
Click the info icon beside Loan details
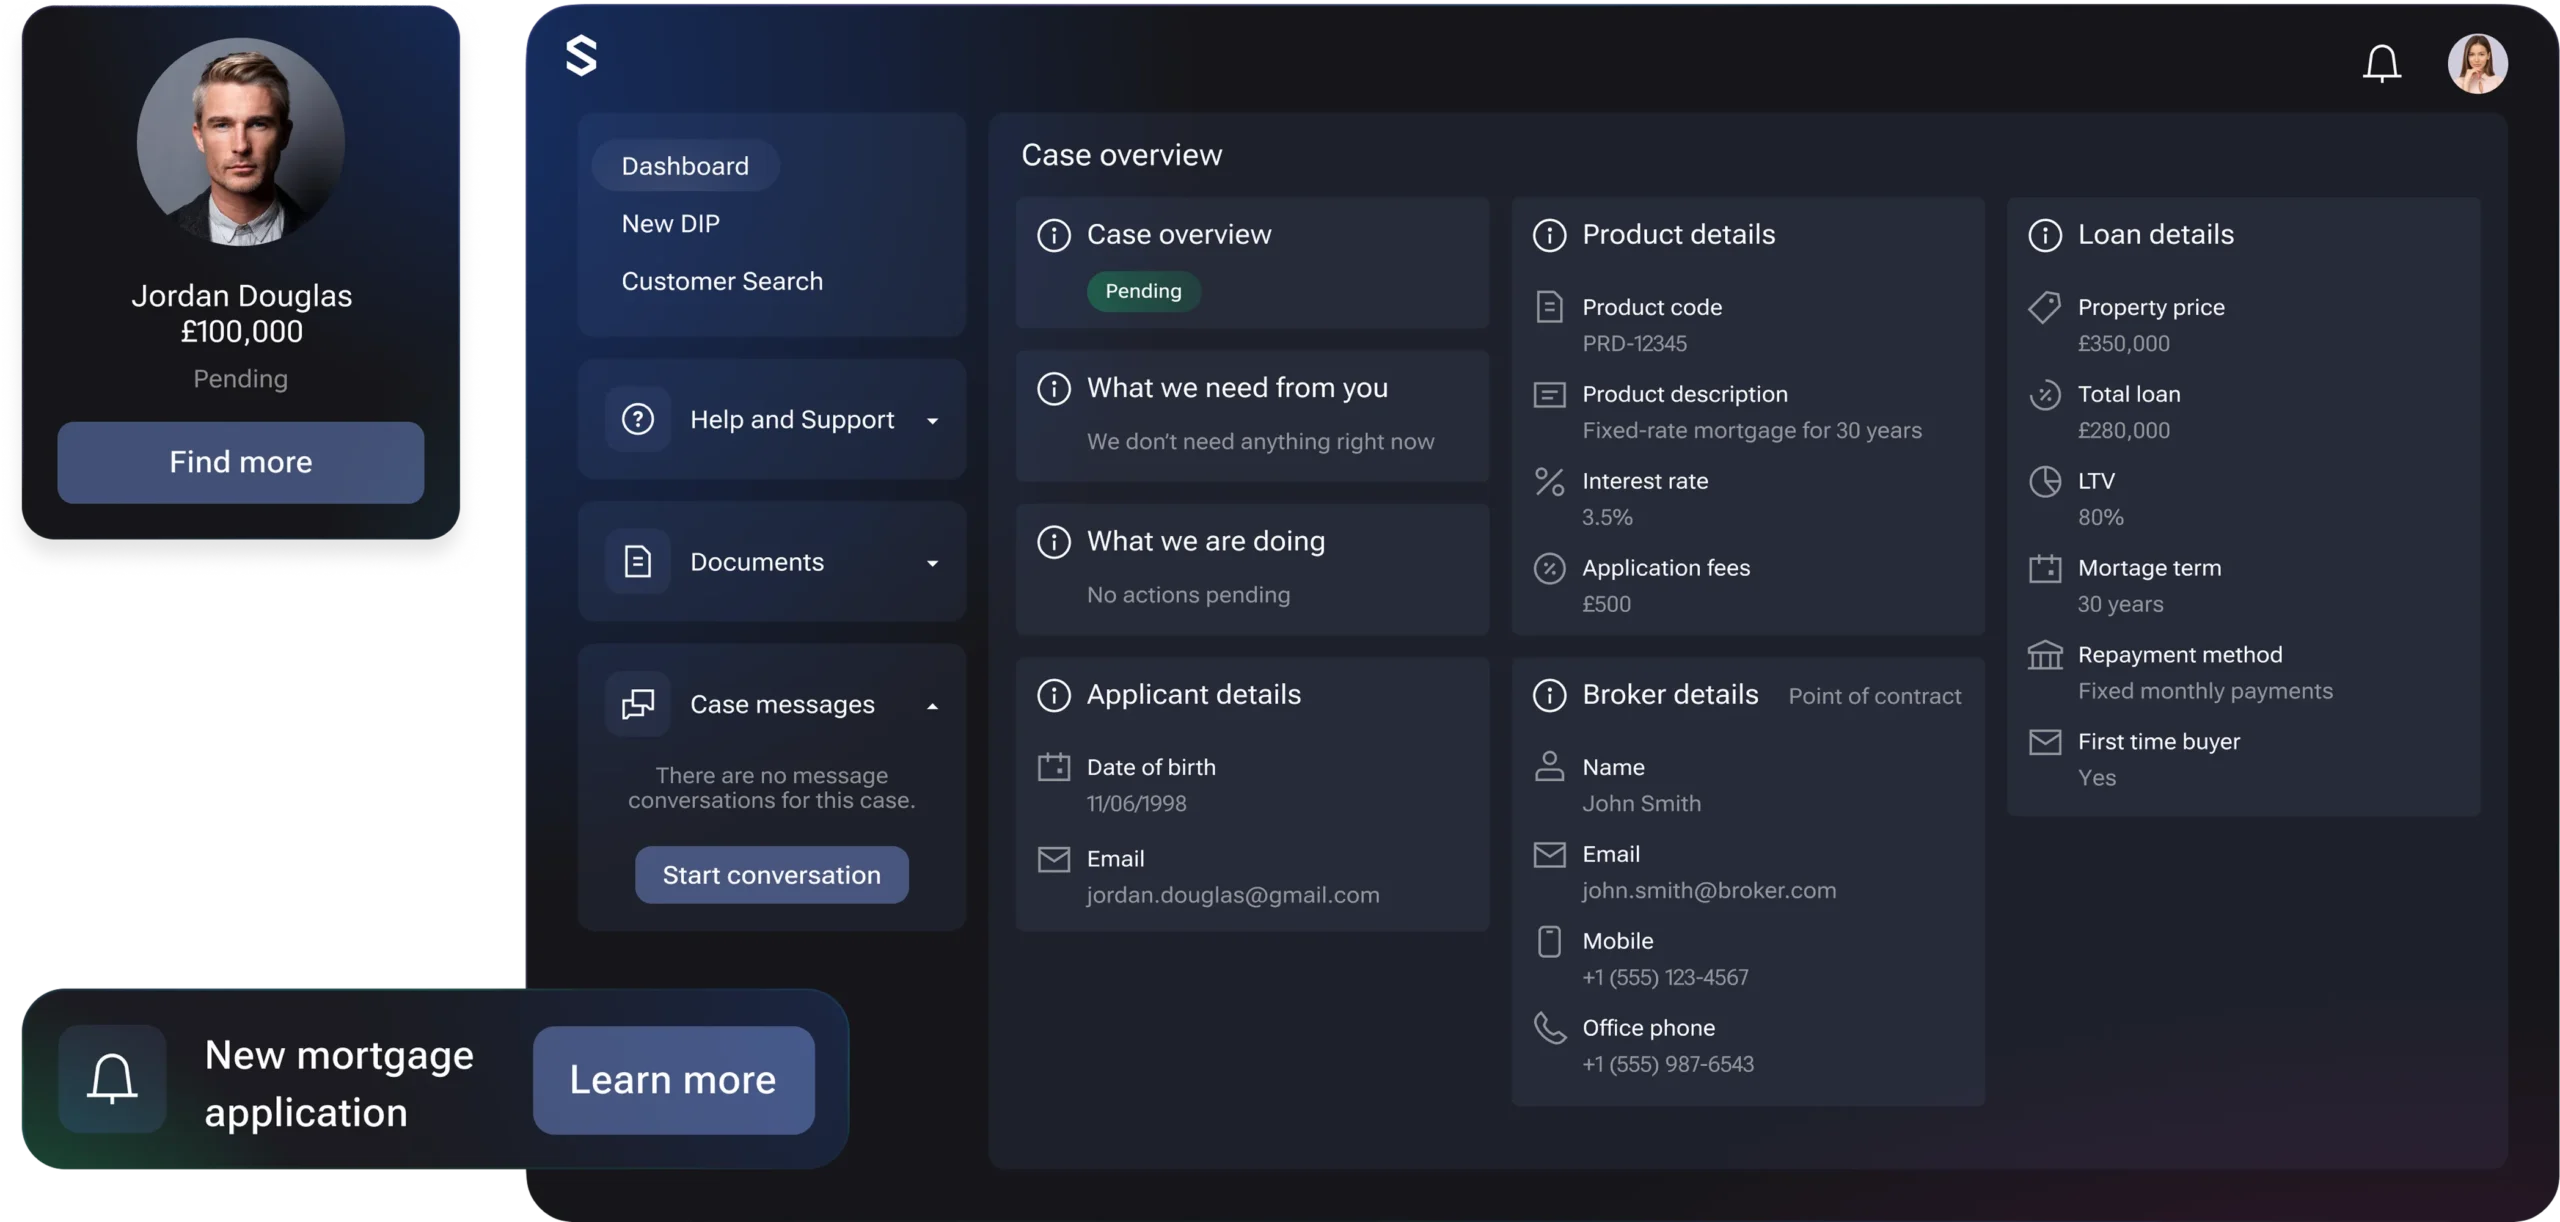point(2044,235)
